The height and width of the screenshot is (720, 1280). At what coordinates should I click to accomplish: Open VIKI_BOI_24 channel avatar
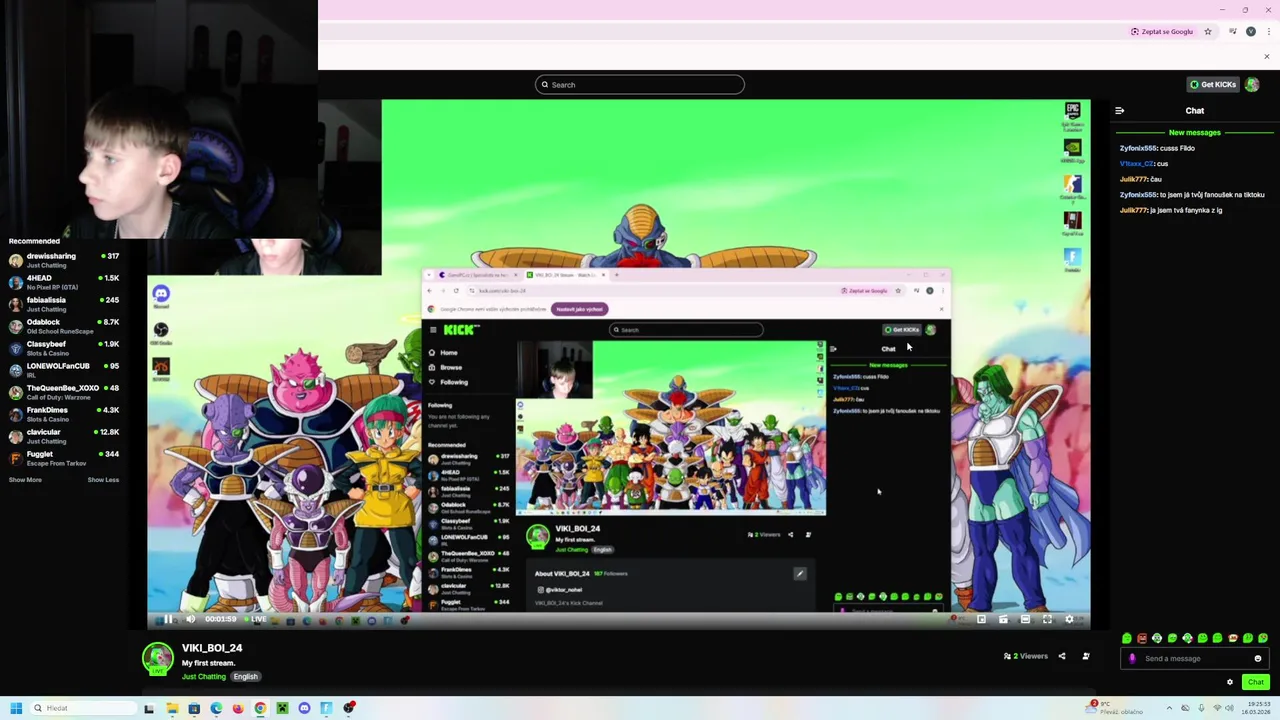[157, 657]
